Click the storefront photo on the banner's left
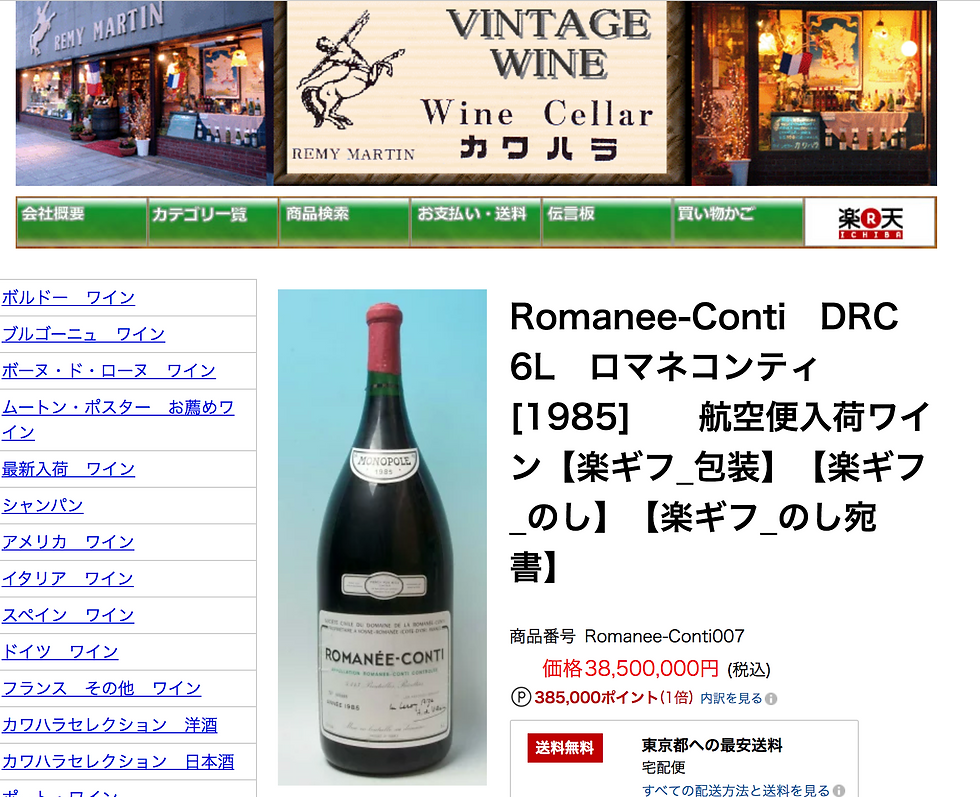Image resolution: width=980 pixels, height=797 pixels. [x=144, y=93]
